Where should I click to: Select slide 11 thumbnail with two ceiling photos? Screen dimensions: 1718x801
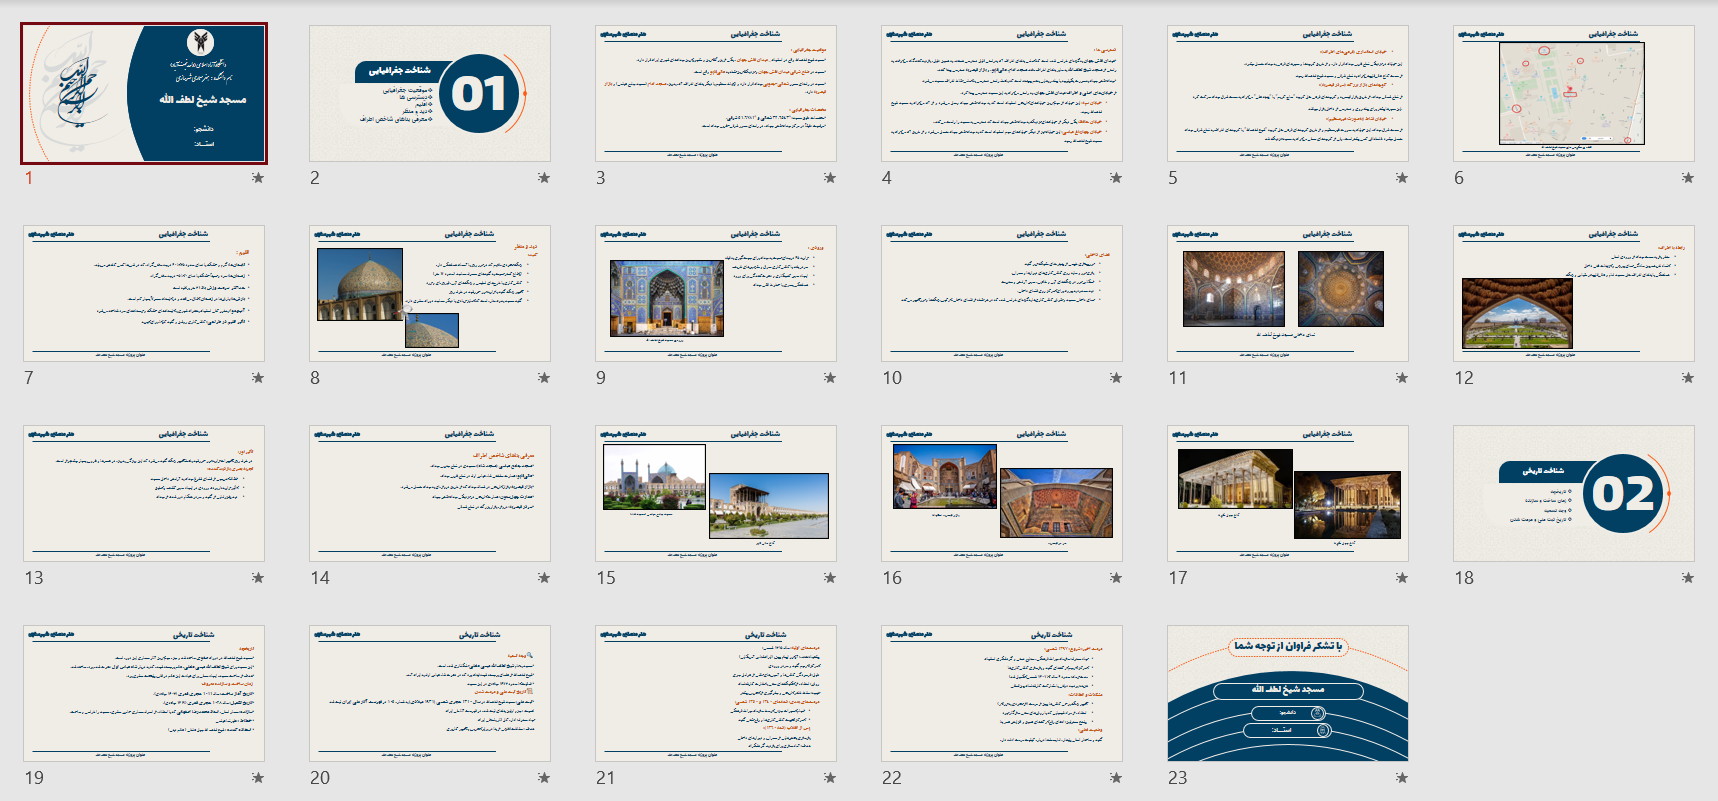pyautogui.click(x=1288, y=293)
